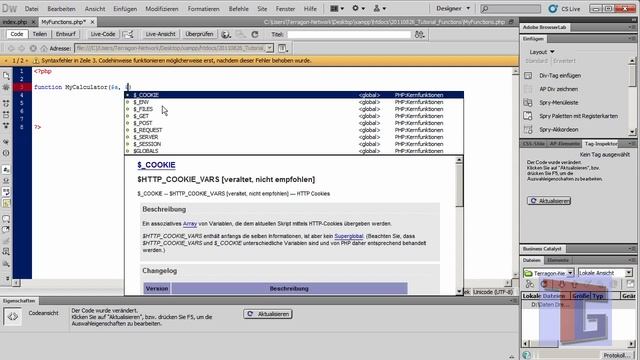Click the preview in browser globe icon
Screen dimensions: 640x360
point(226,35)
